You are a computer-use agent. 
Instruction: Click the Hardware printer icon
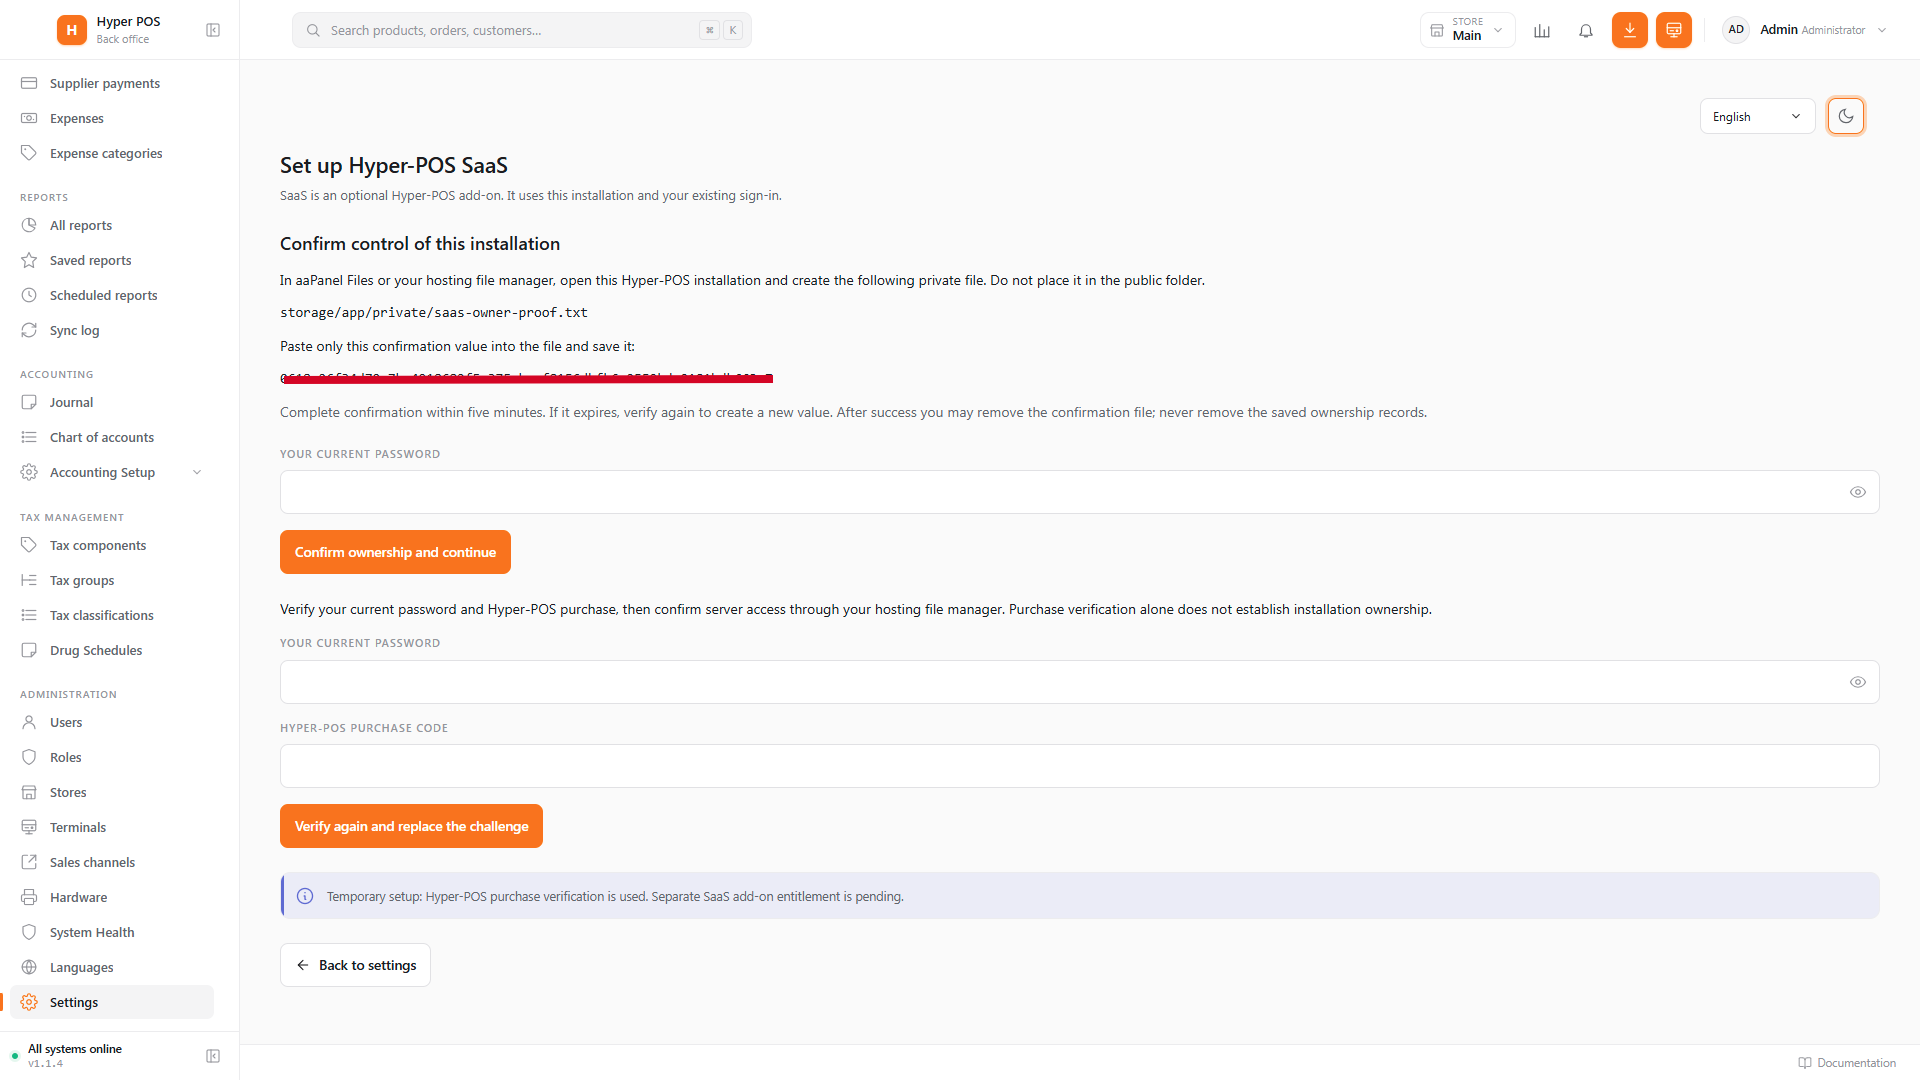29,897
